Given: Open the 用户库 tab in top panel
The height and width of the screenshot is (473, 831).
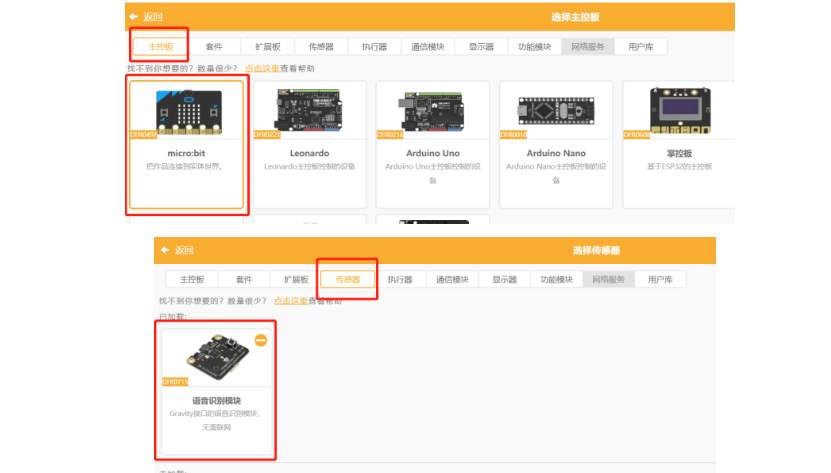Looking at the screenshot, I should coord(641,47).
